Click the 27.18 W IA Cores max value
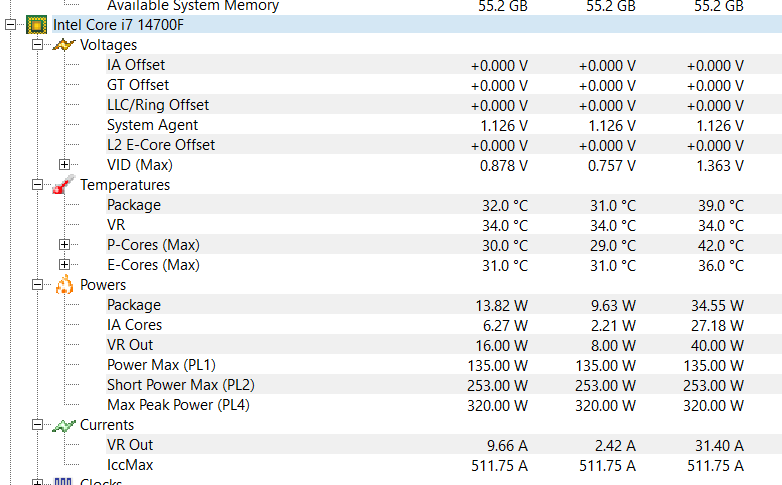 [717, 325]
